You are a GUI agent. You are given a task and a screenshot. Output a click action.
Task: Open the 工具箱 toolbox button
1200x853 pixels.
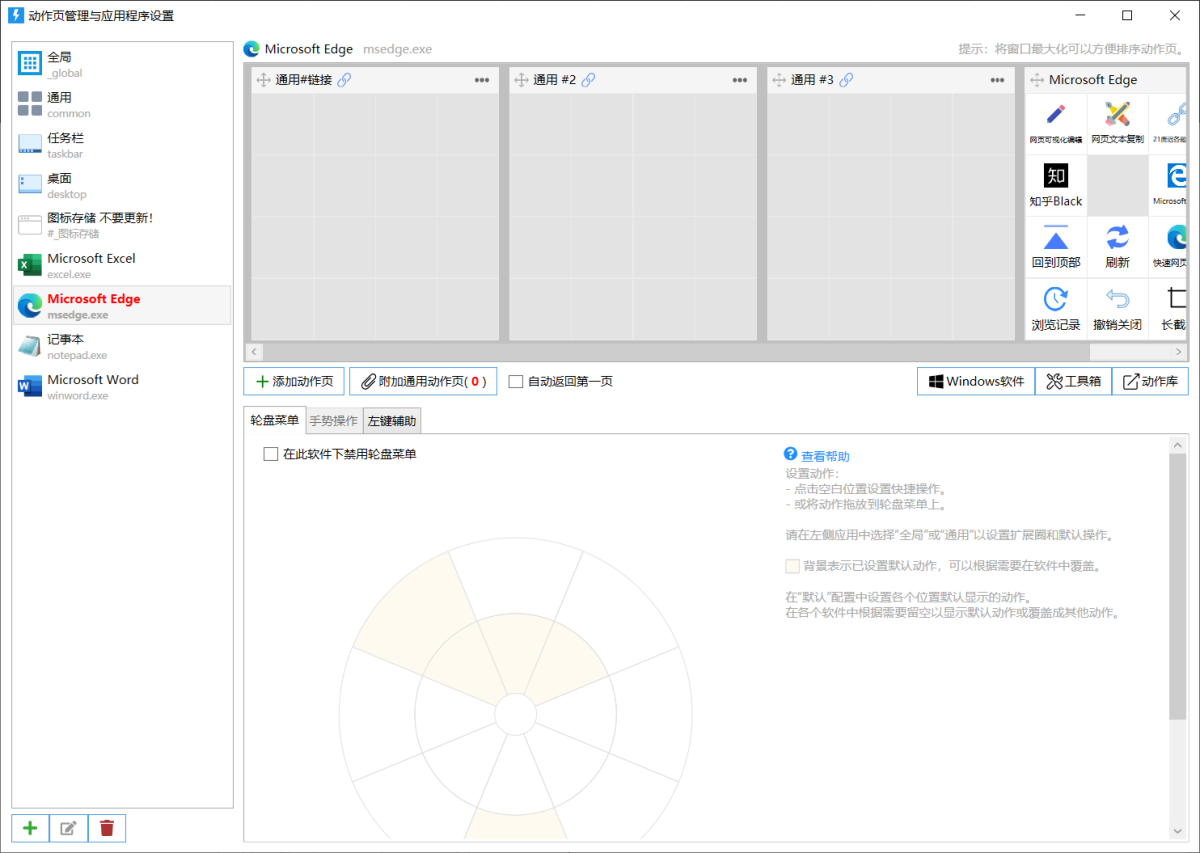(x=1073, y=381)
